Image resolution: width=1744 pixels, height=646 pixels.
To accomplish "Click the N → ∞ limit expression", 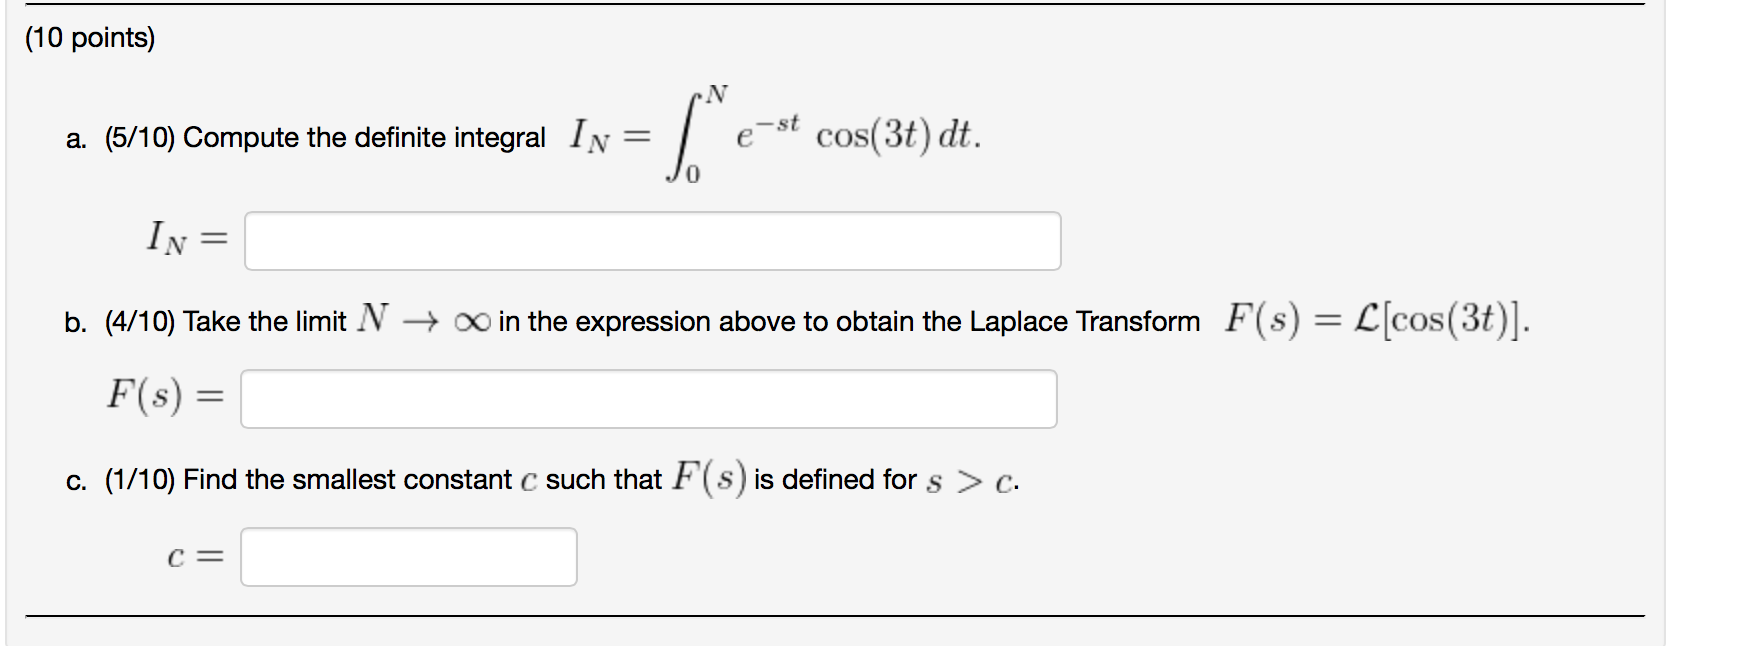I will point(422,320).
